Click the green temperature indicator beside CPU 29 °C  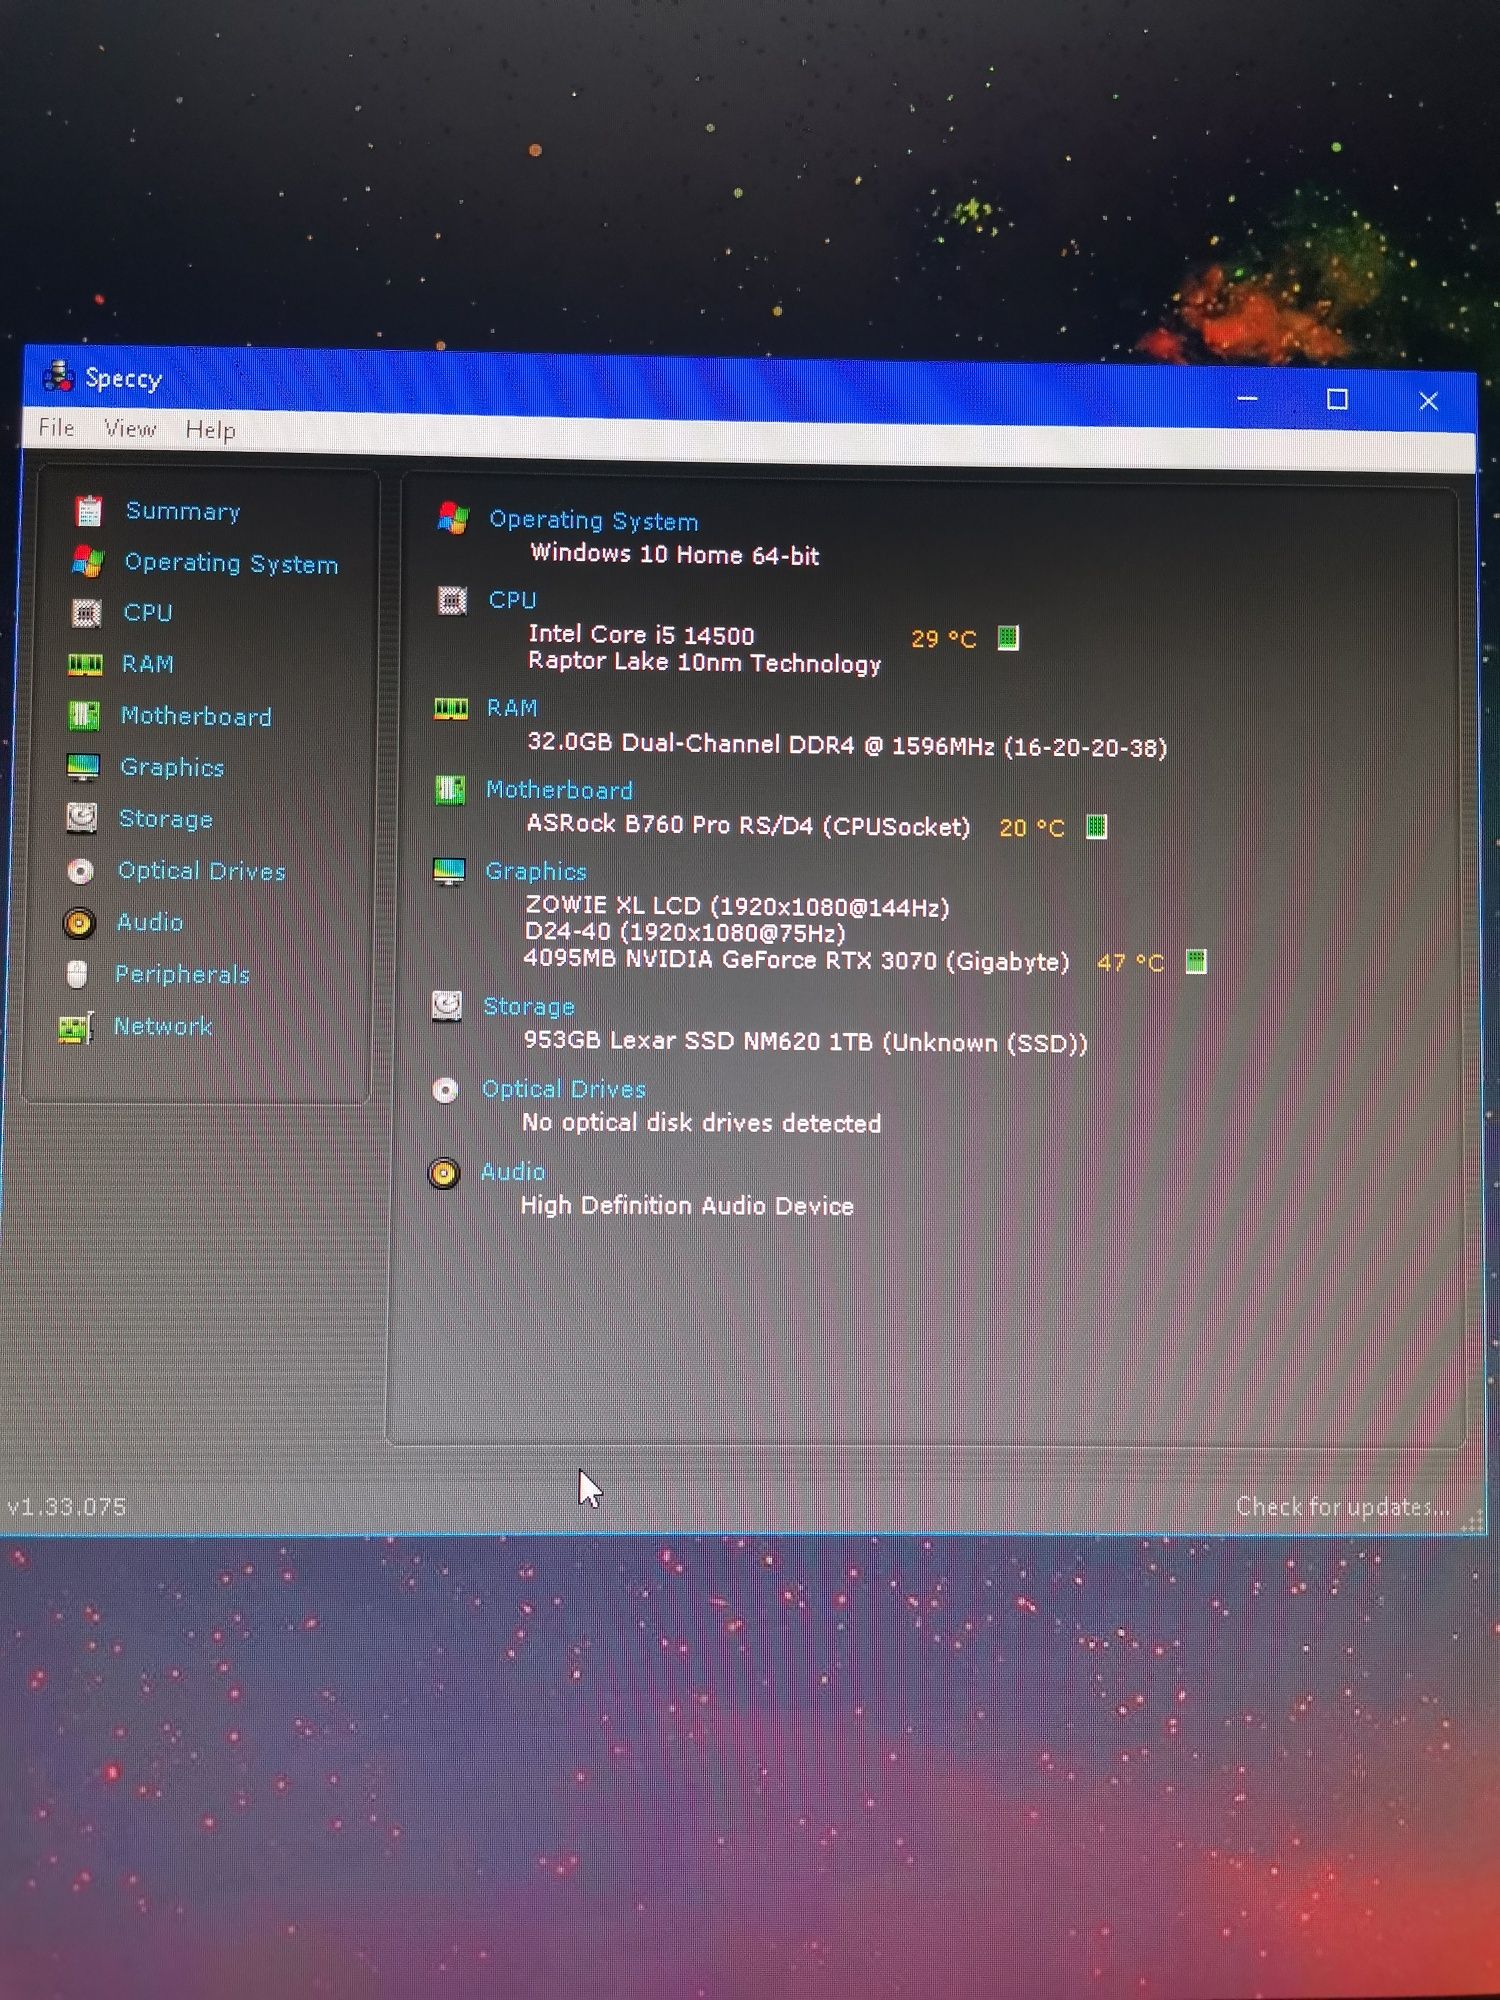pyautogui.click(x=1008, y=638)
